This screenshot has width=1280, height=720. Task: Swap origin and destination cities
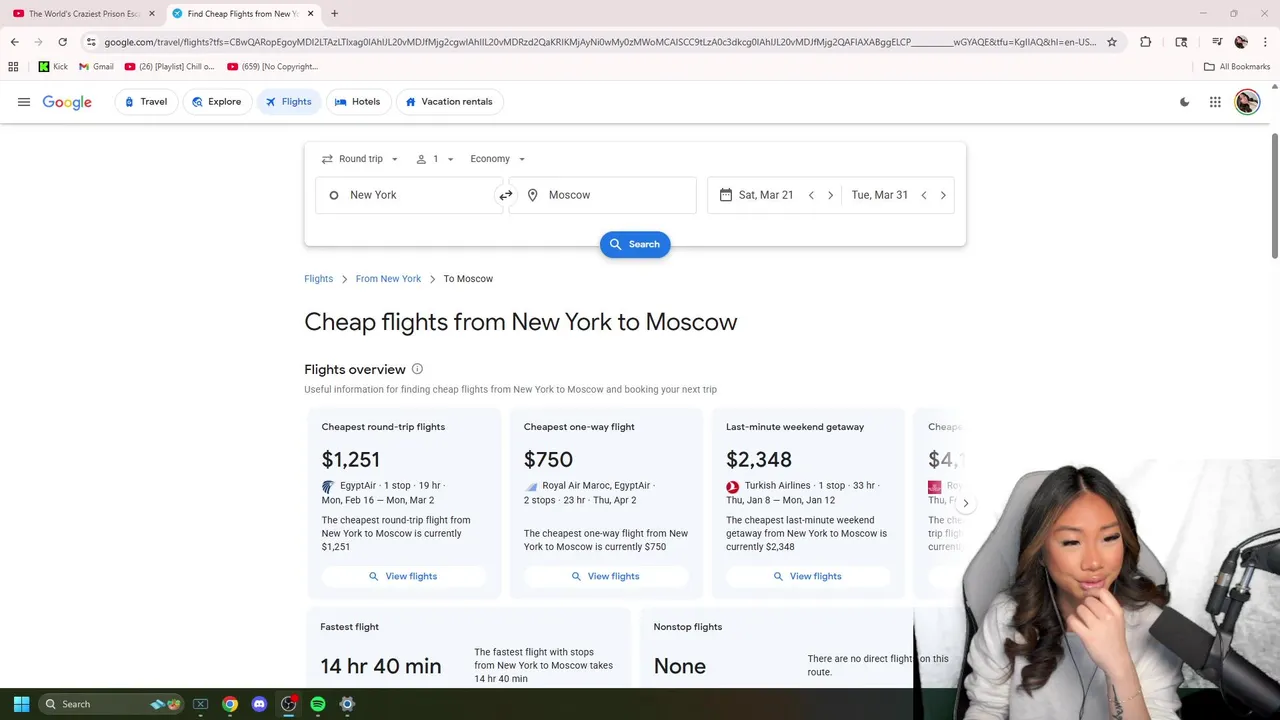click(x=506, y=195)
